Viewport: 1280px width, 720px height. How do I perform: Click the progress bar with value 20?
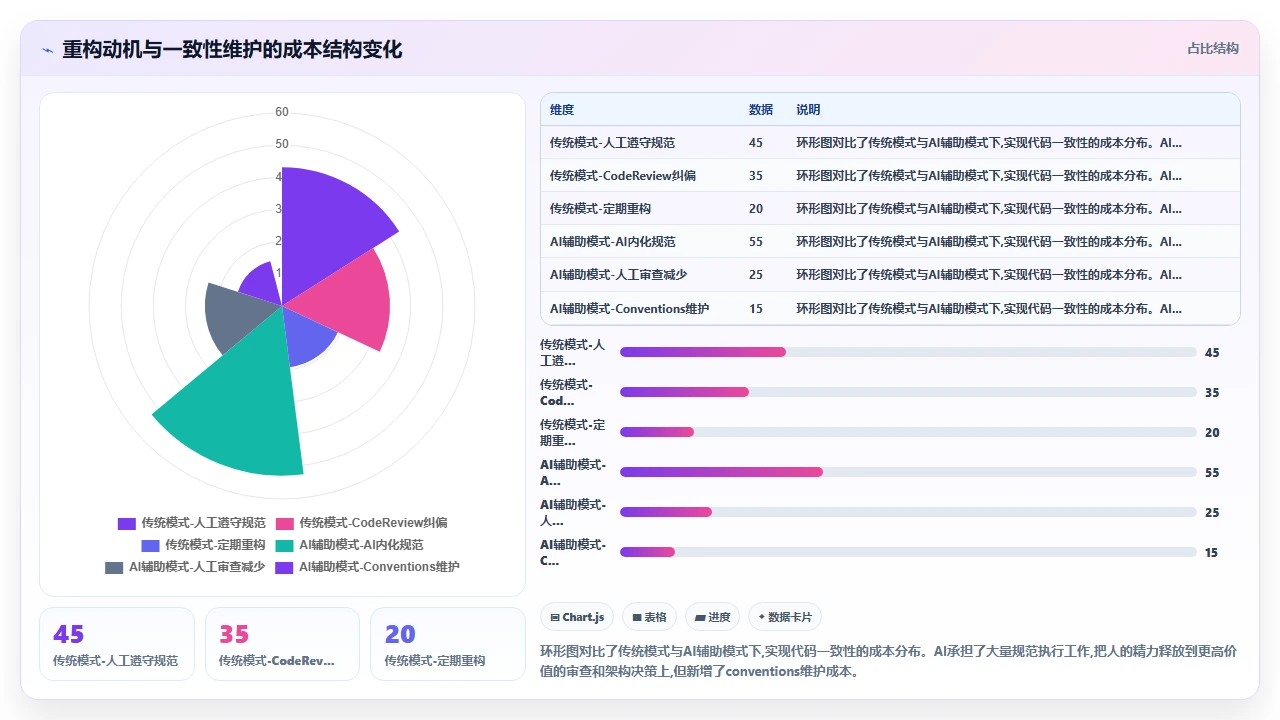coord(908,432)
